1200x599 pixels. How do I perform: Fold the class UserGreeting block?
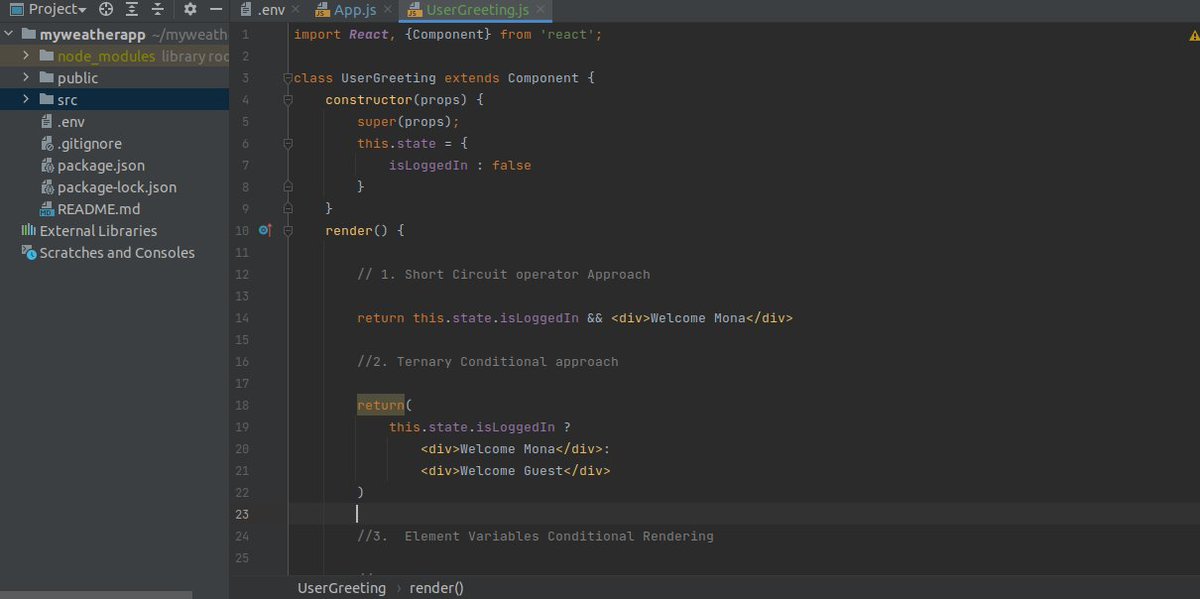pyautogui.click(x=288, y=78)
